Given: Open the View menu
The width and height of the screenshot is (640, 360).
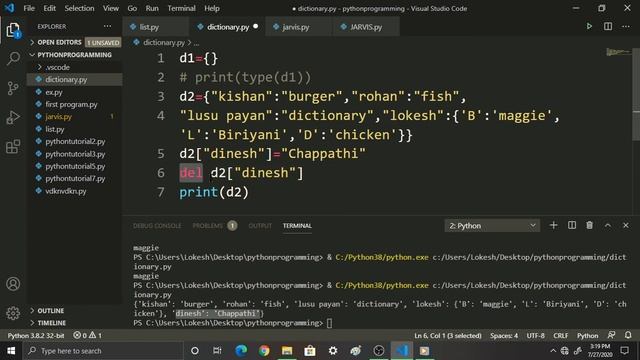Looking at the screenshot, I should pos(111,8).
